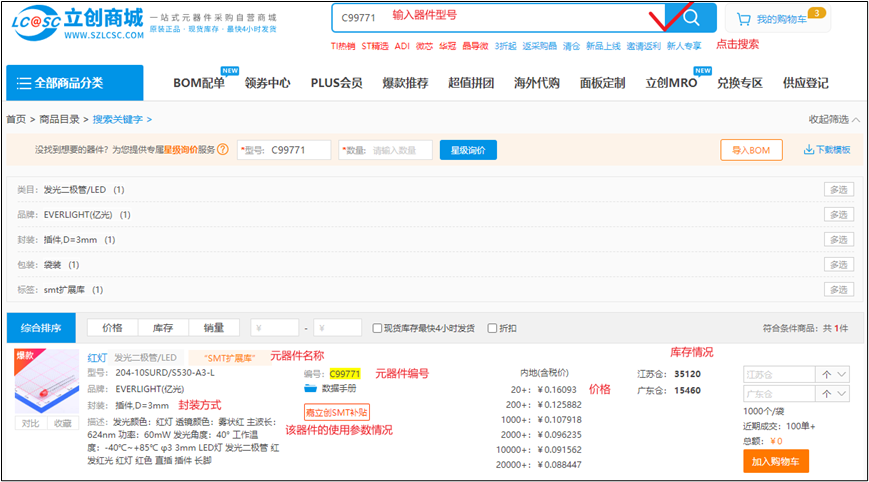Open the 江苏仓 quantity dropdown
Viewport: 869px width, 482px height.
click(x=842, y=375)
